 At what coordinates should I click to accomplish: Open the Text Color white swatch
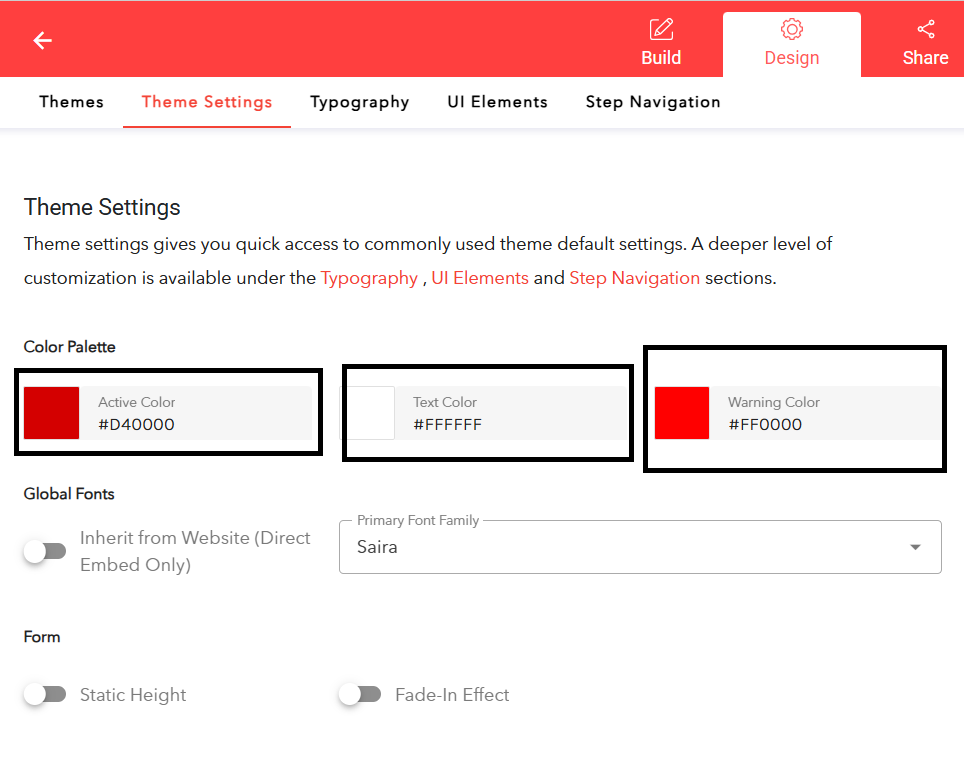[368, 412]
